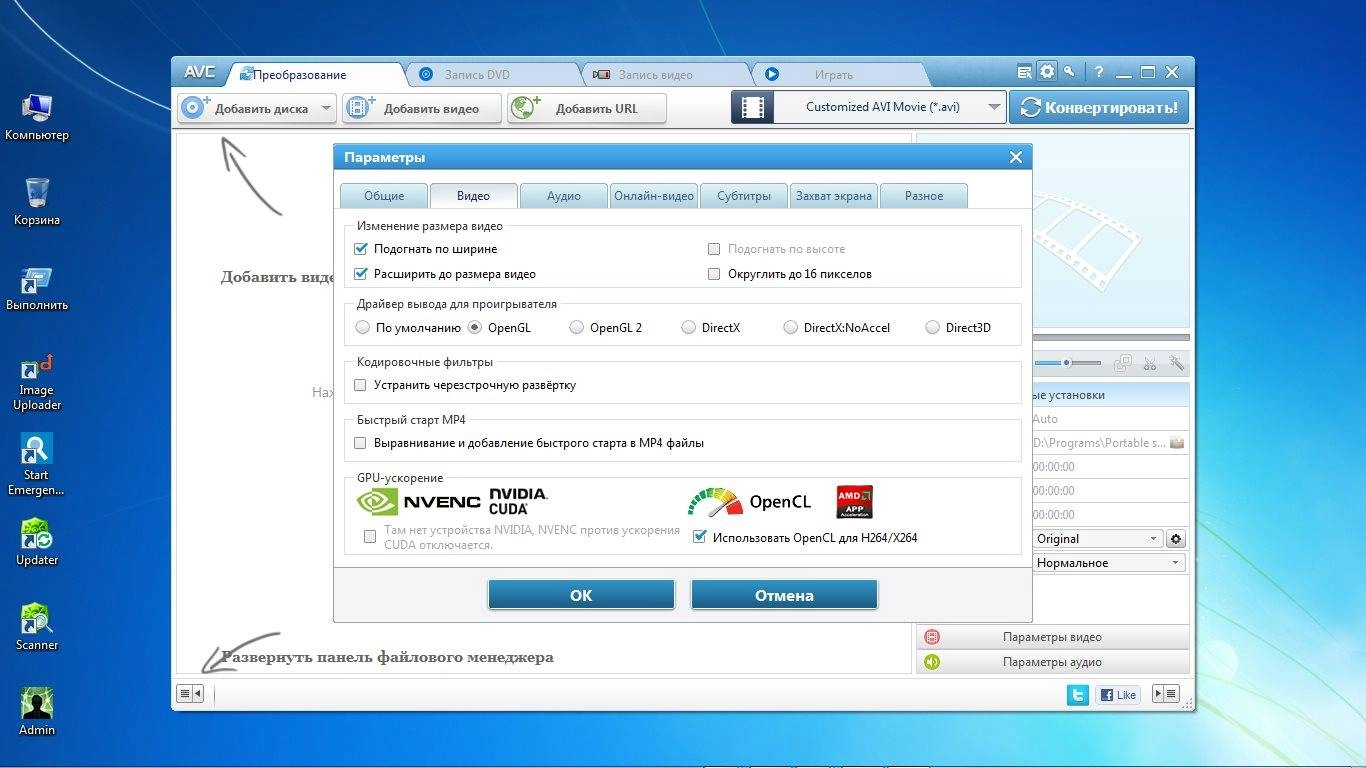Select DirectX:NoAccel radio button
This screenshot has height=768, width=1366.
tap(790, 327)
